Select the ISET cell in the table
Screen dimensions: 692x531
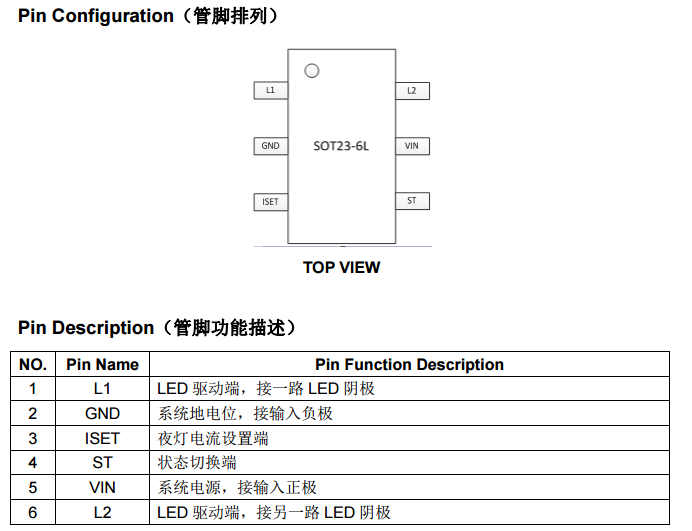coord(102,438)
